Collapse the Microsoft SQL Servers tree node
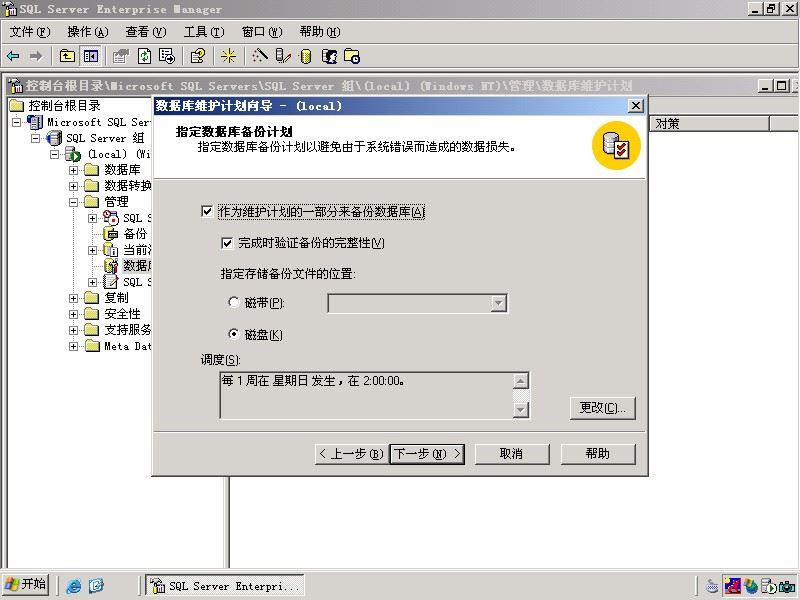 click(17, 122)
